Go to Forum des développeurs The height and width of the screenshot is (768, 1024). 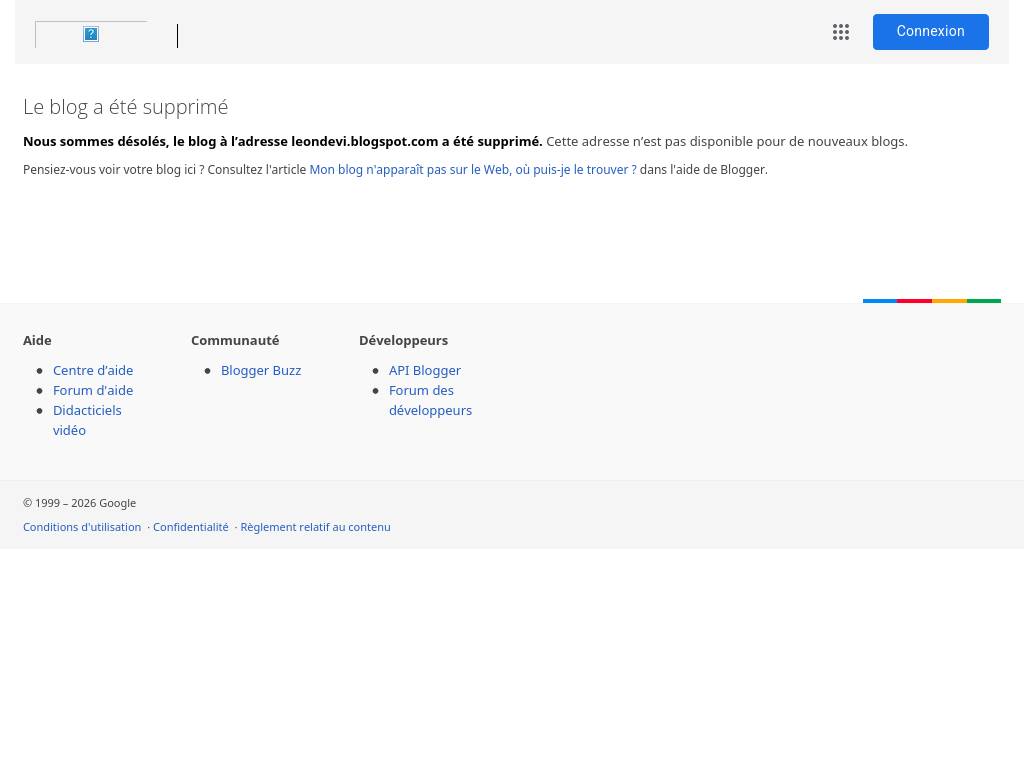point(430,400)
